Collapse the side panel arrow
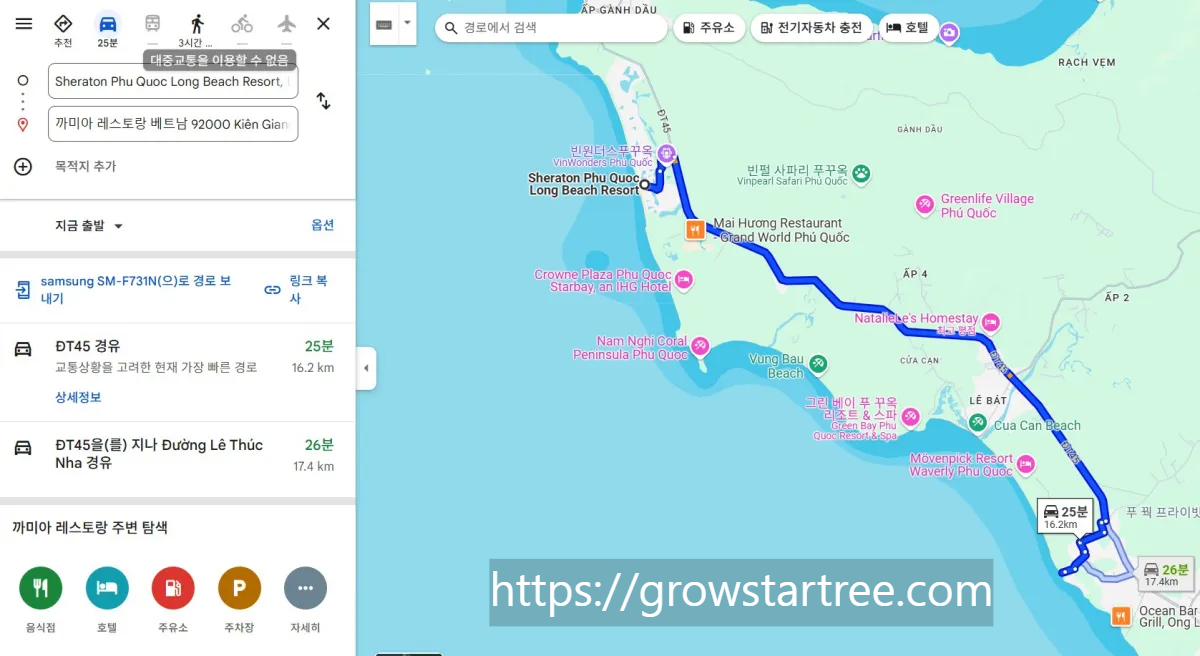The image size is (1200, 656). 366,368
